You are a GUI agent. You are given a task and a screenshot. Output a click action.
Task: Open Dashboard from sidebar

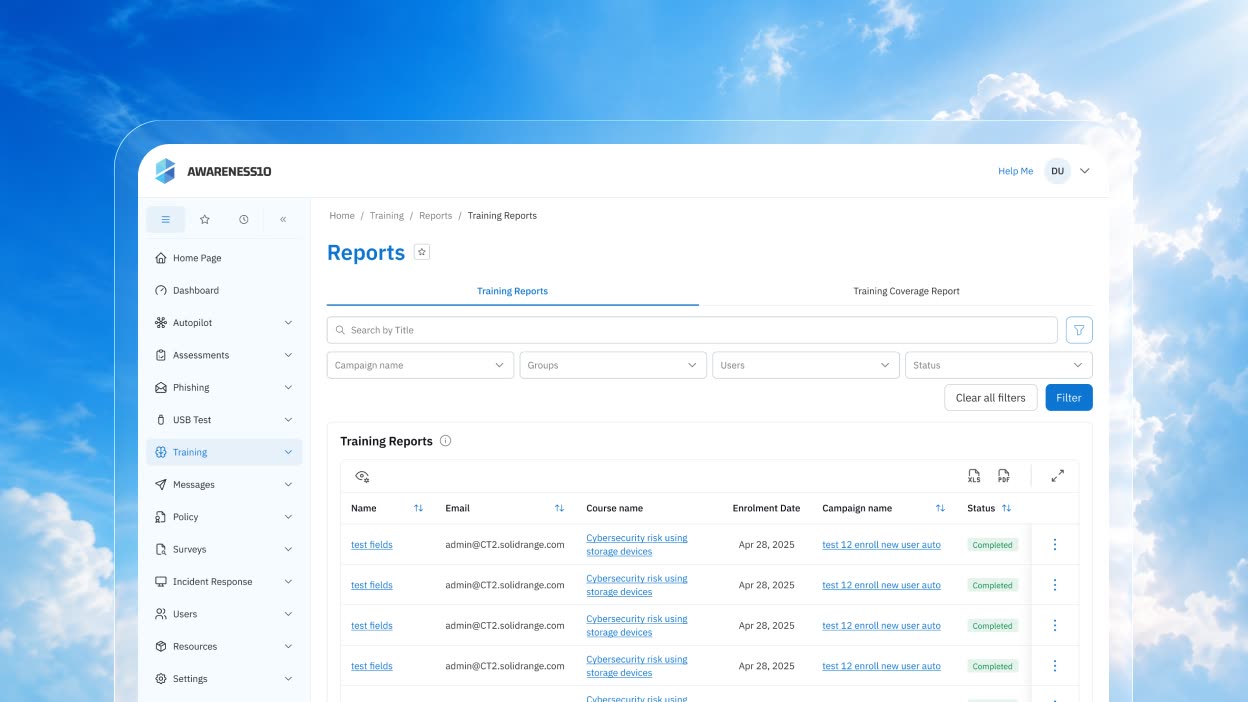[x=224, y=290]
